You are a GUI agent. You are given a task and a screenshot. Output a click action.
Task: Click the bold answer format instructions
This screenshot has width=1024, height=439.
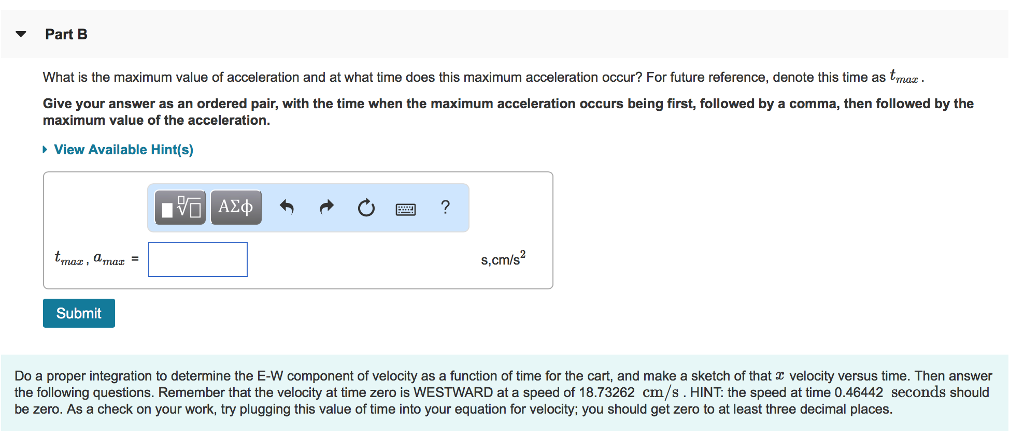tap(508, 112)
